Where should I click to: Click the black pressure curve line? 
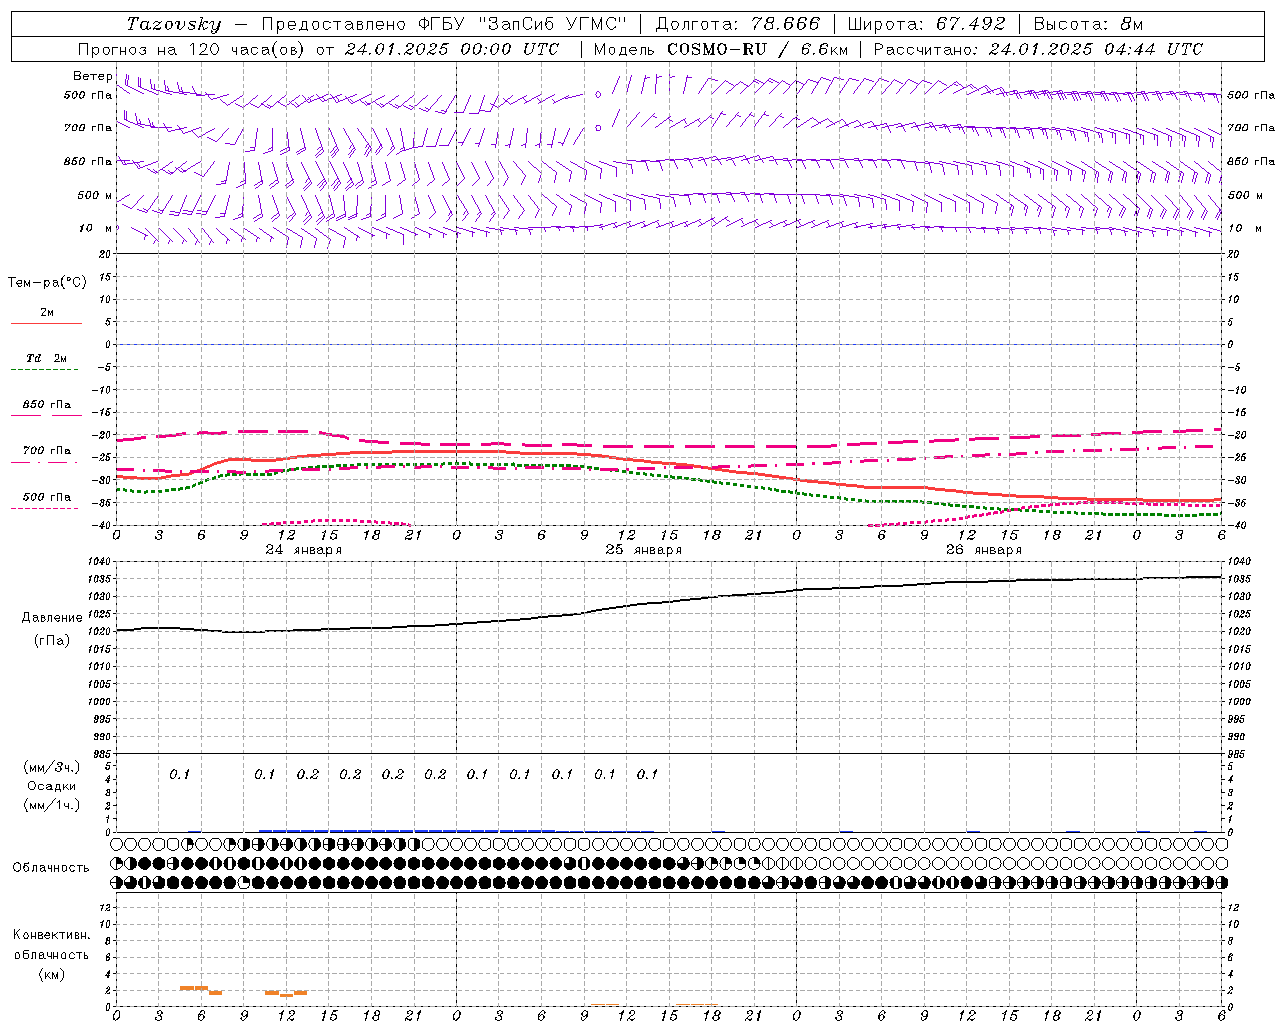click(x=669, y=604)
